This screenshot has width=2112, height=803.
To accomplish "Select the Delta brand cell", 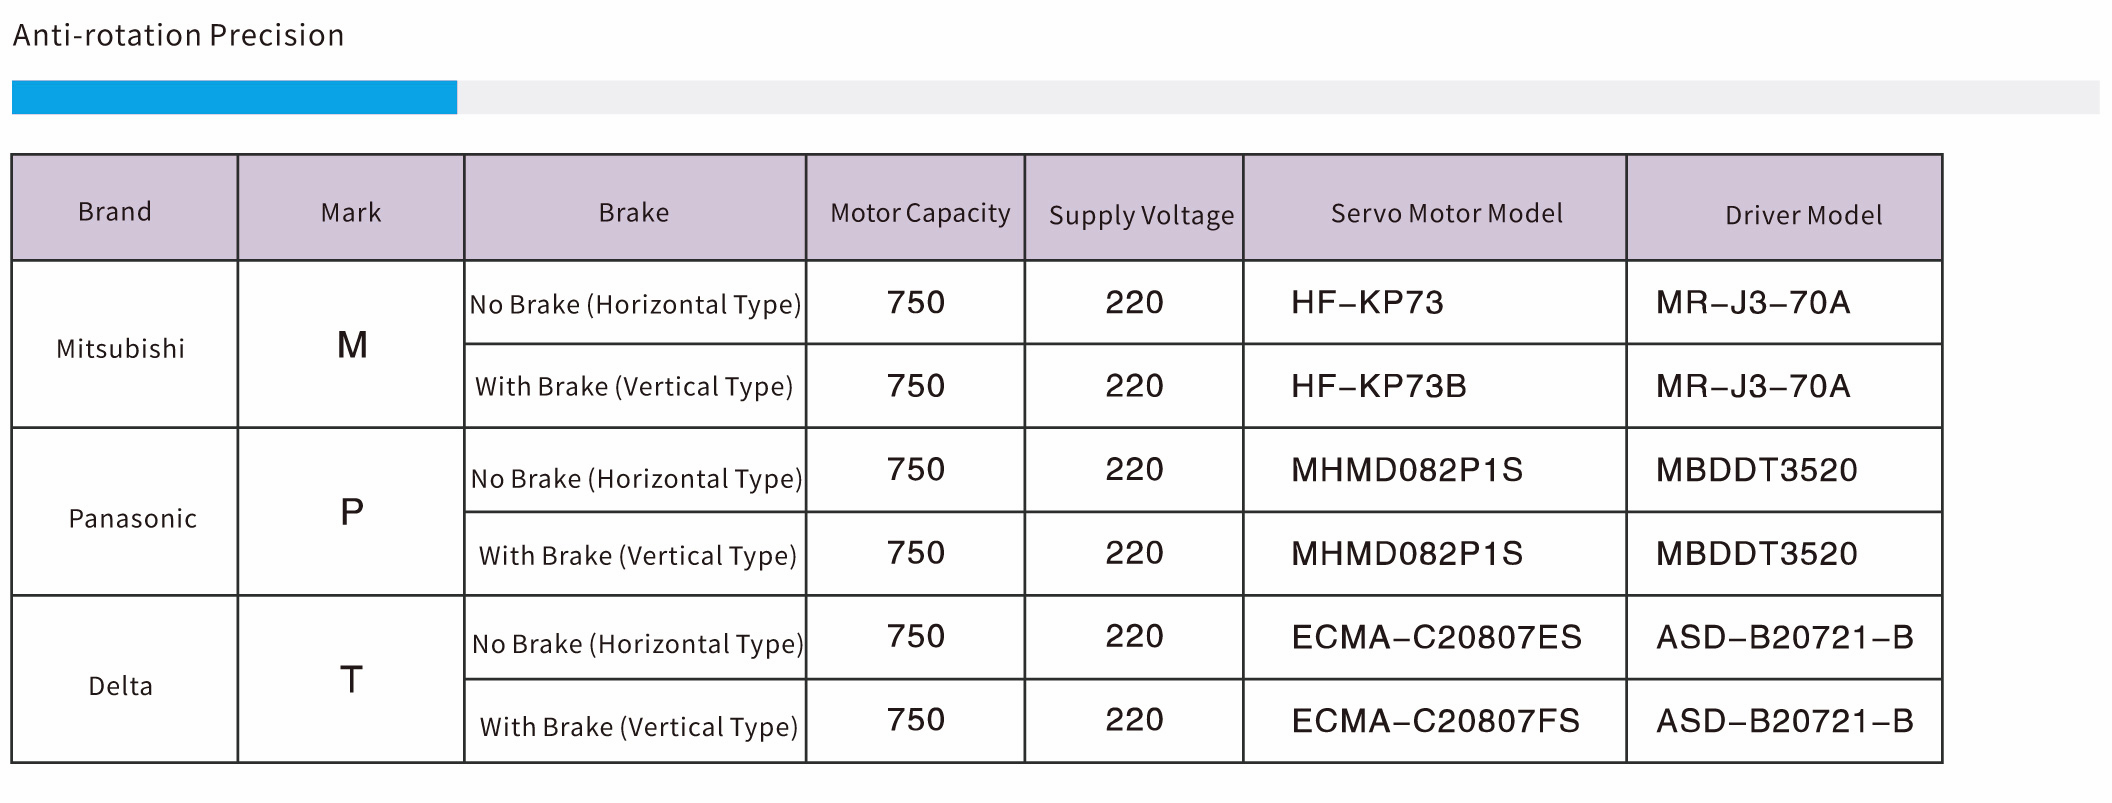I will tap(121, 686).
